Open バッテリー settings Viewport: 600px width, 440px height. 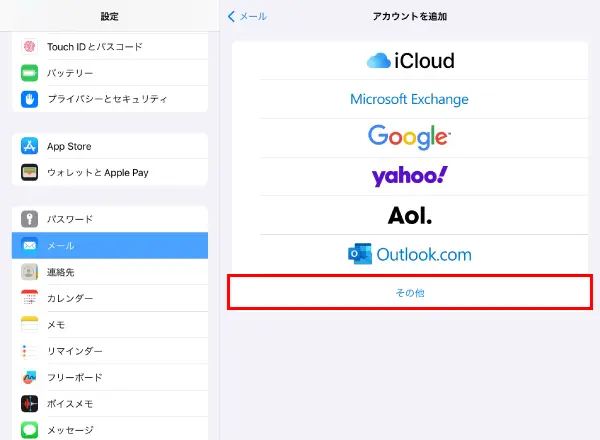point(110,73)
